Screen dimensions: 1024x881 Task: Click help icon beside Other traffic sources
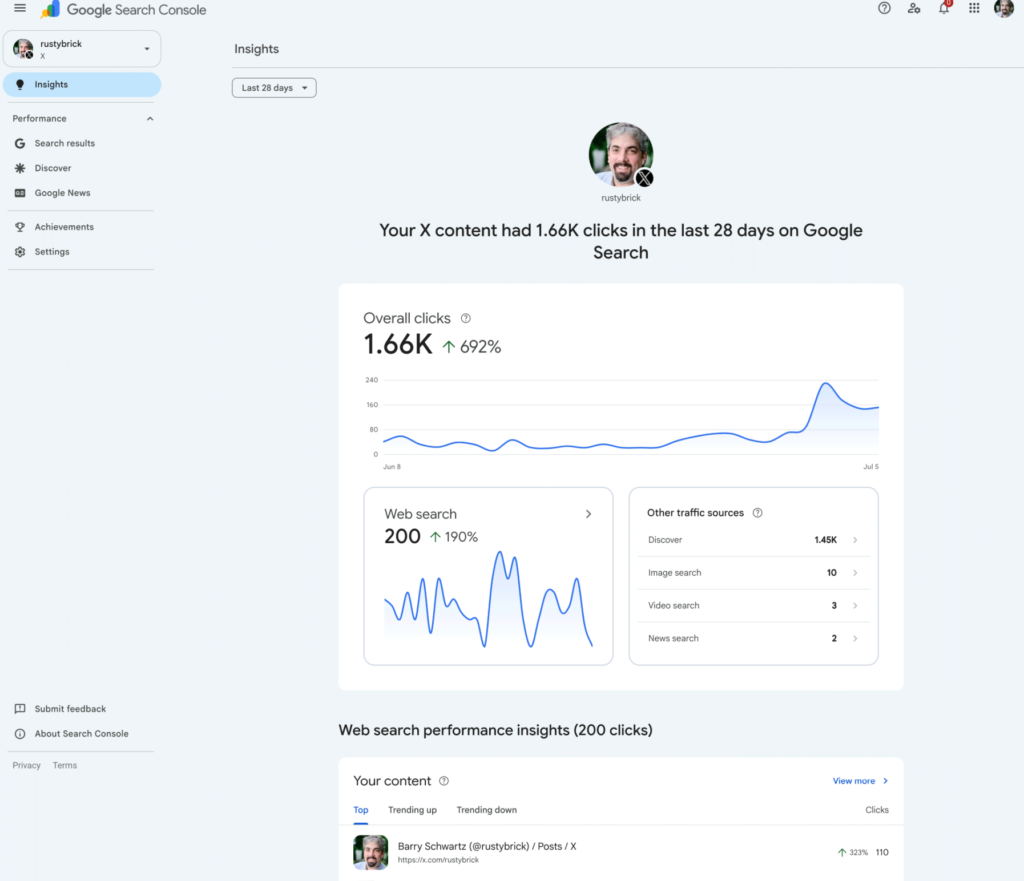[x=758, y=513]
